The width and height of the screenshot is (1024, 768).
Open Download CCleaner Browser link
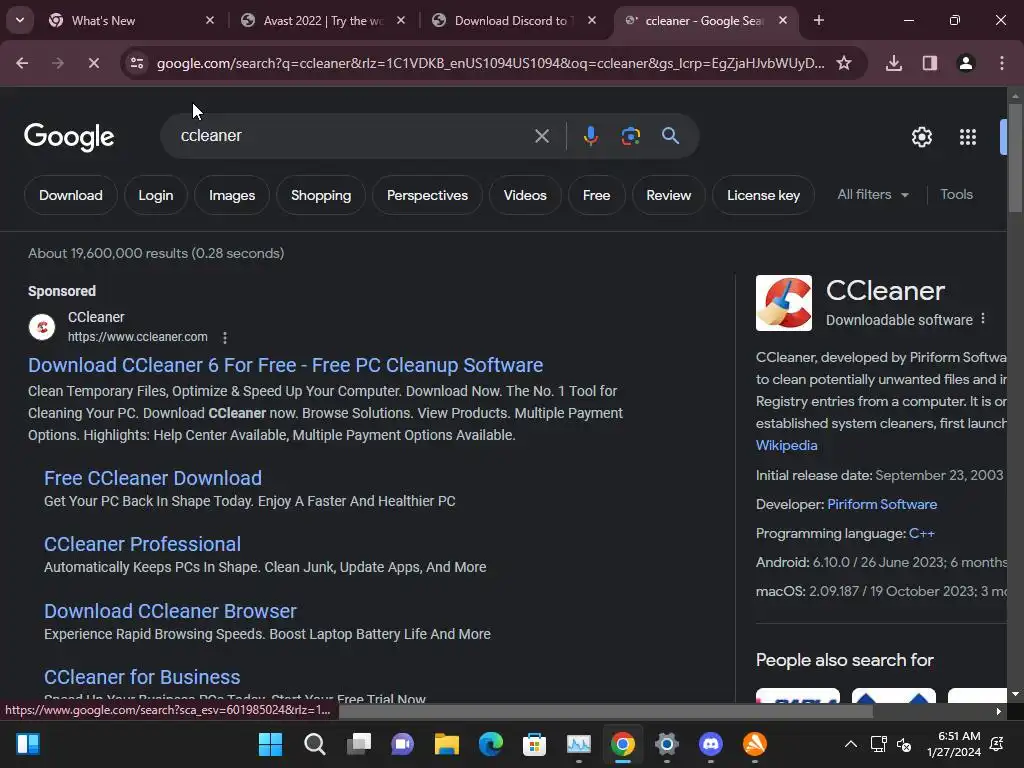pos(170,611)
